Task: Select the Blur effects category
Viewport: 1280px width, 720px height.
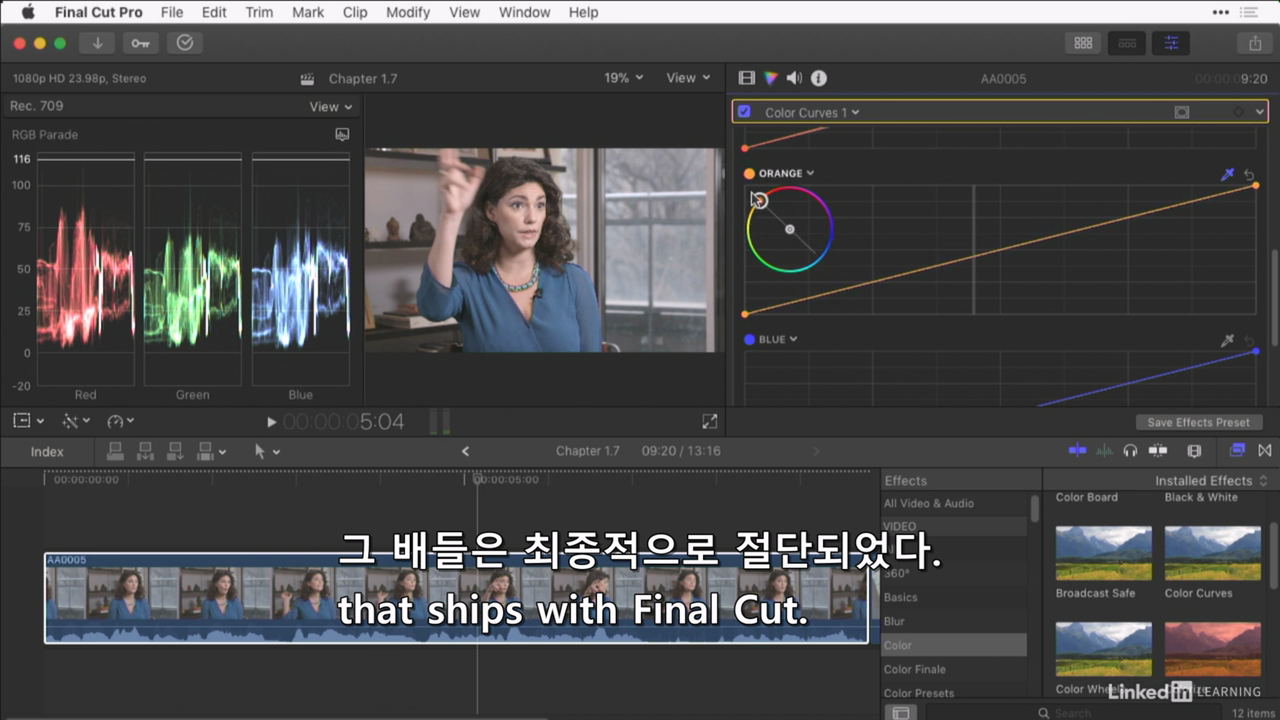Action: [894, 621]
